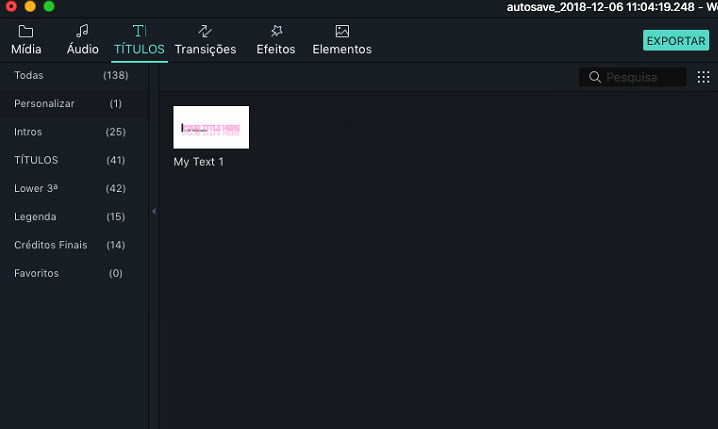Select the TÍTULOS text icon
Viewport: 718px width, 429px height.
pos(139,31)
